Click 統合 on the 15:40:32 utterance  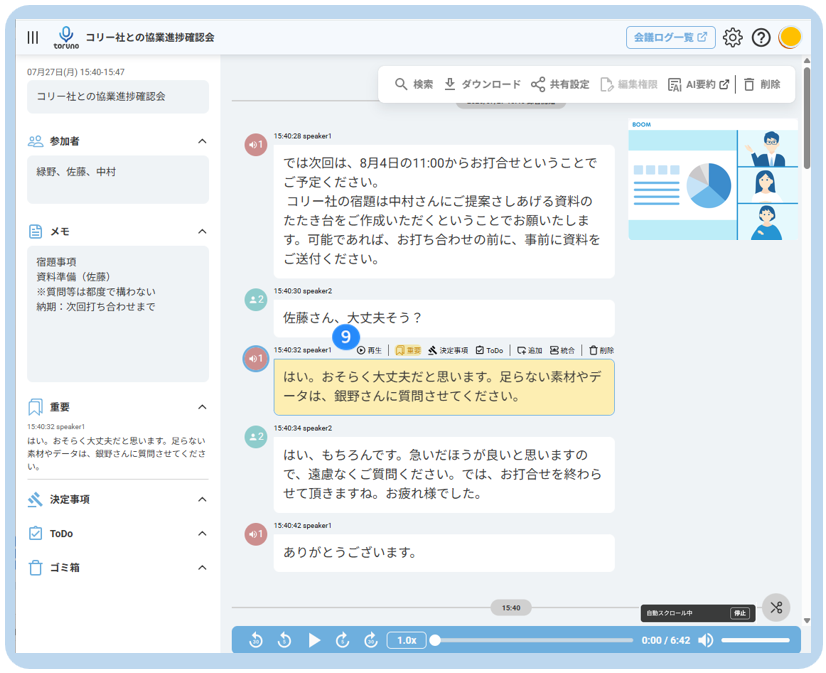point(562,350)
